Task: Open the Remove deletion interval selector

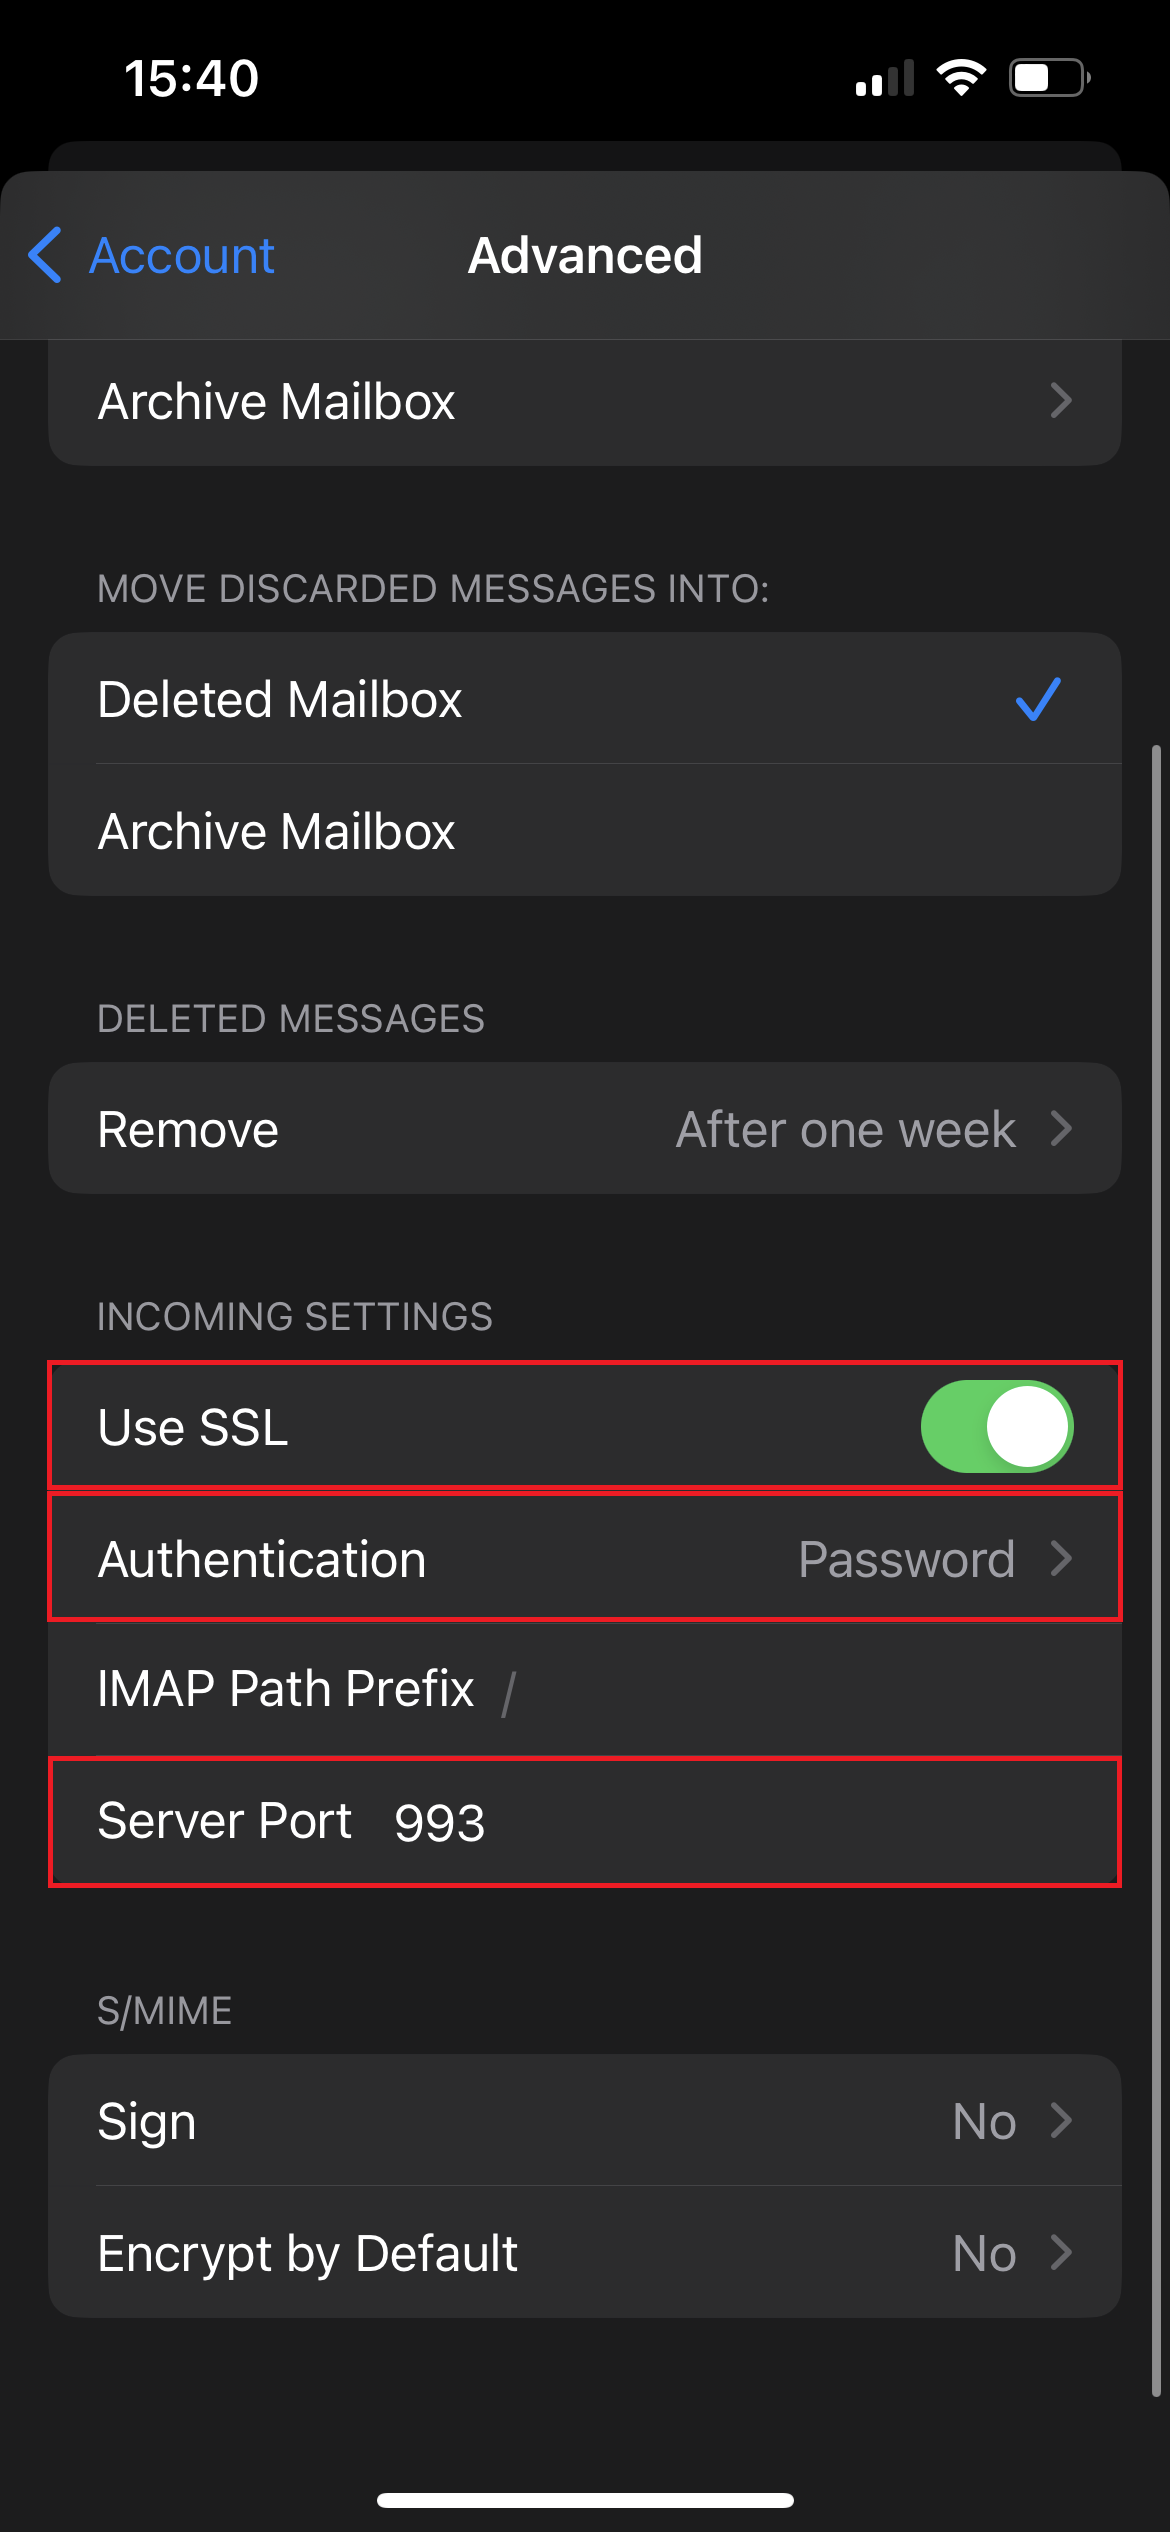Action: point(585,1128)
